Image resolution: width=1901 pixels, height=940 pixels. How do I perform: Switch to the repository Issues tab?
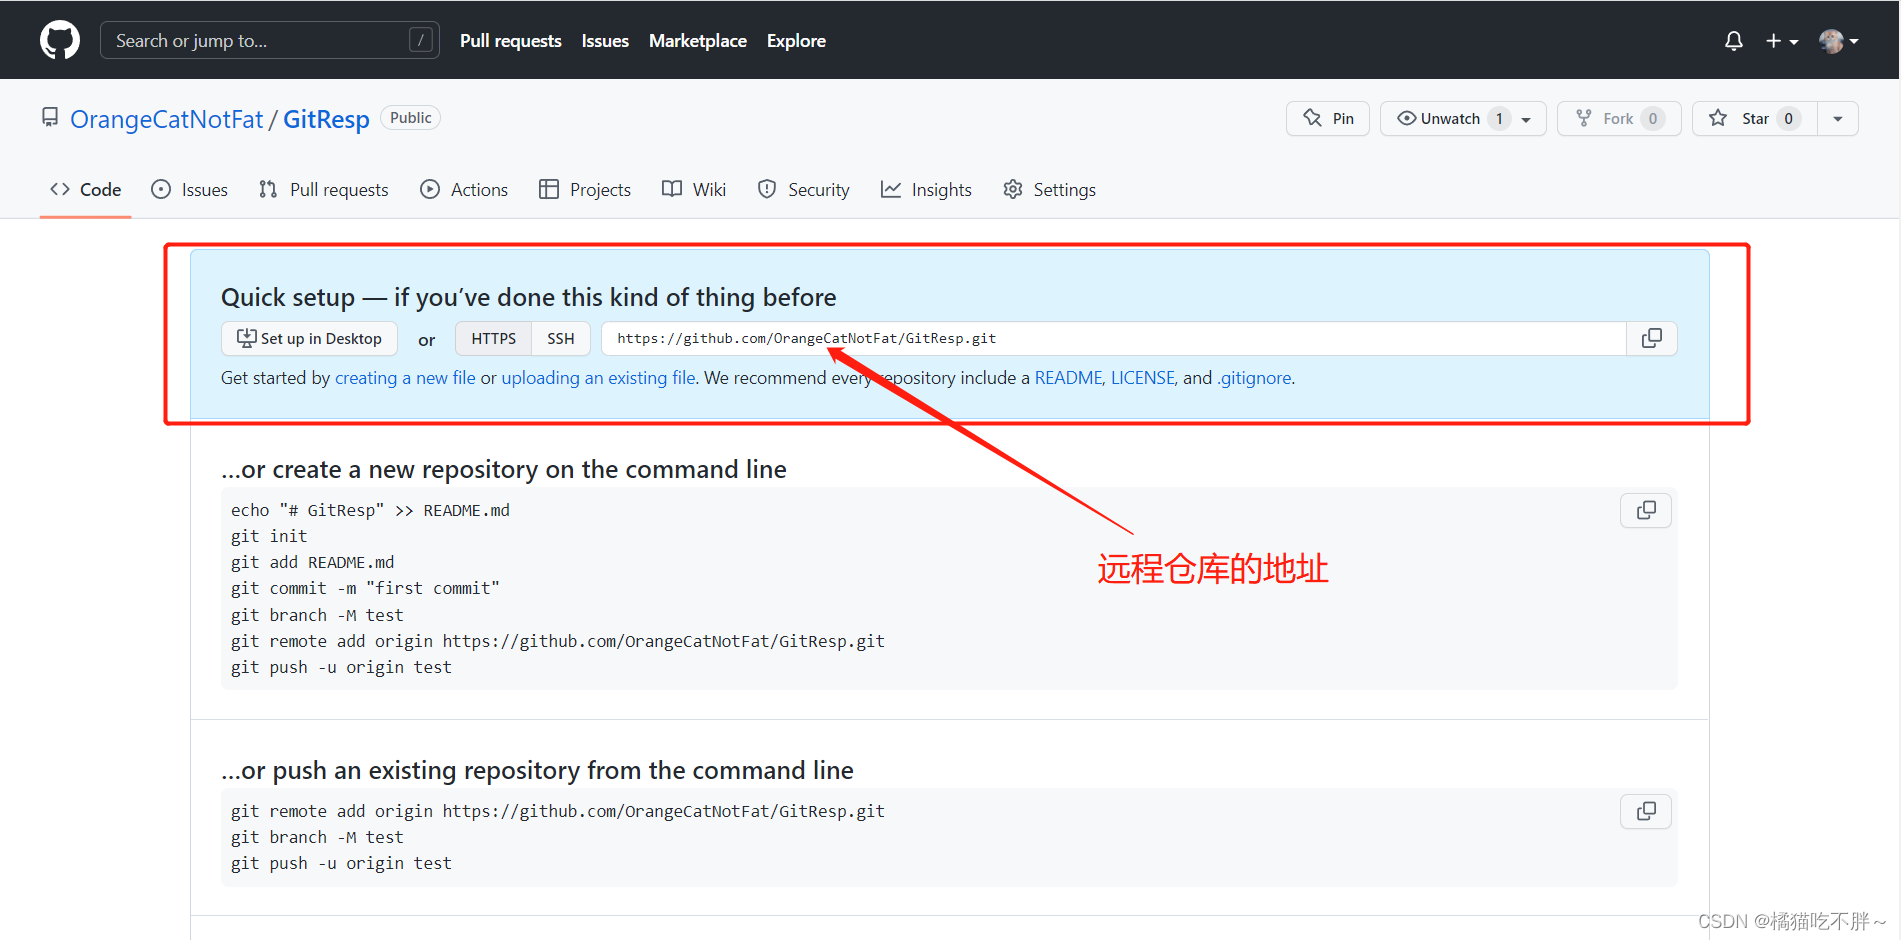pyautogui.click(x=189, y=189)
